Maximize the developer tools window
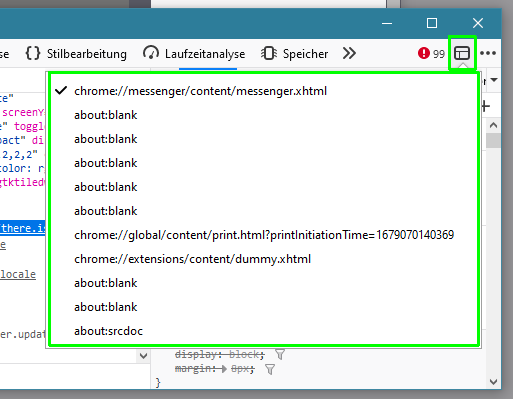The height and width of the screenshot is (399, 513). 432,23
